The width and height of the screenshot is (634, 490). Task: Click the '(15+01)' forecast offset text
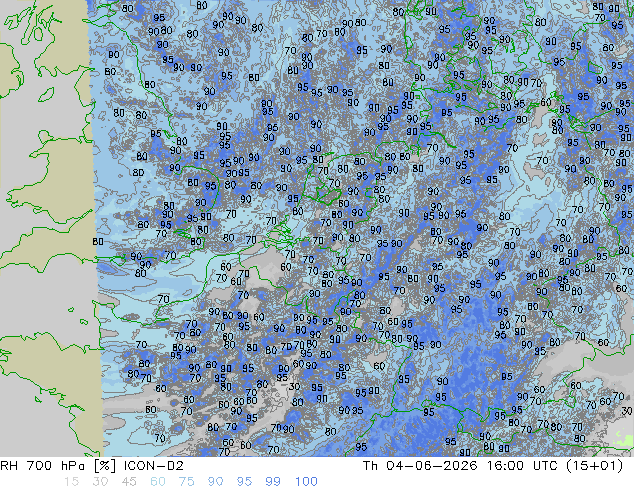pos(594,466)
